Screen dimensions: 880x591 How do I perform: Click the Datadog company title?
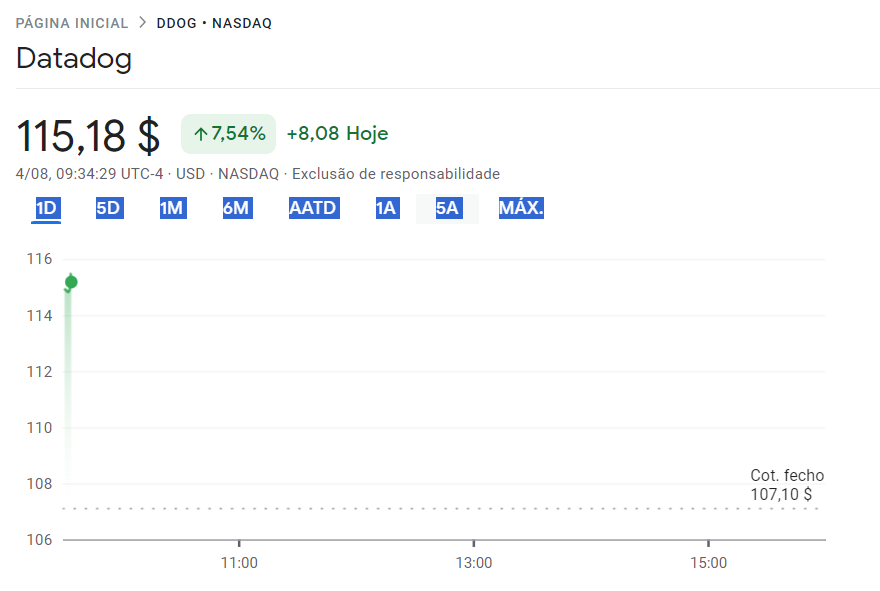74,58
